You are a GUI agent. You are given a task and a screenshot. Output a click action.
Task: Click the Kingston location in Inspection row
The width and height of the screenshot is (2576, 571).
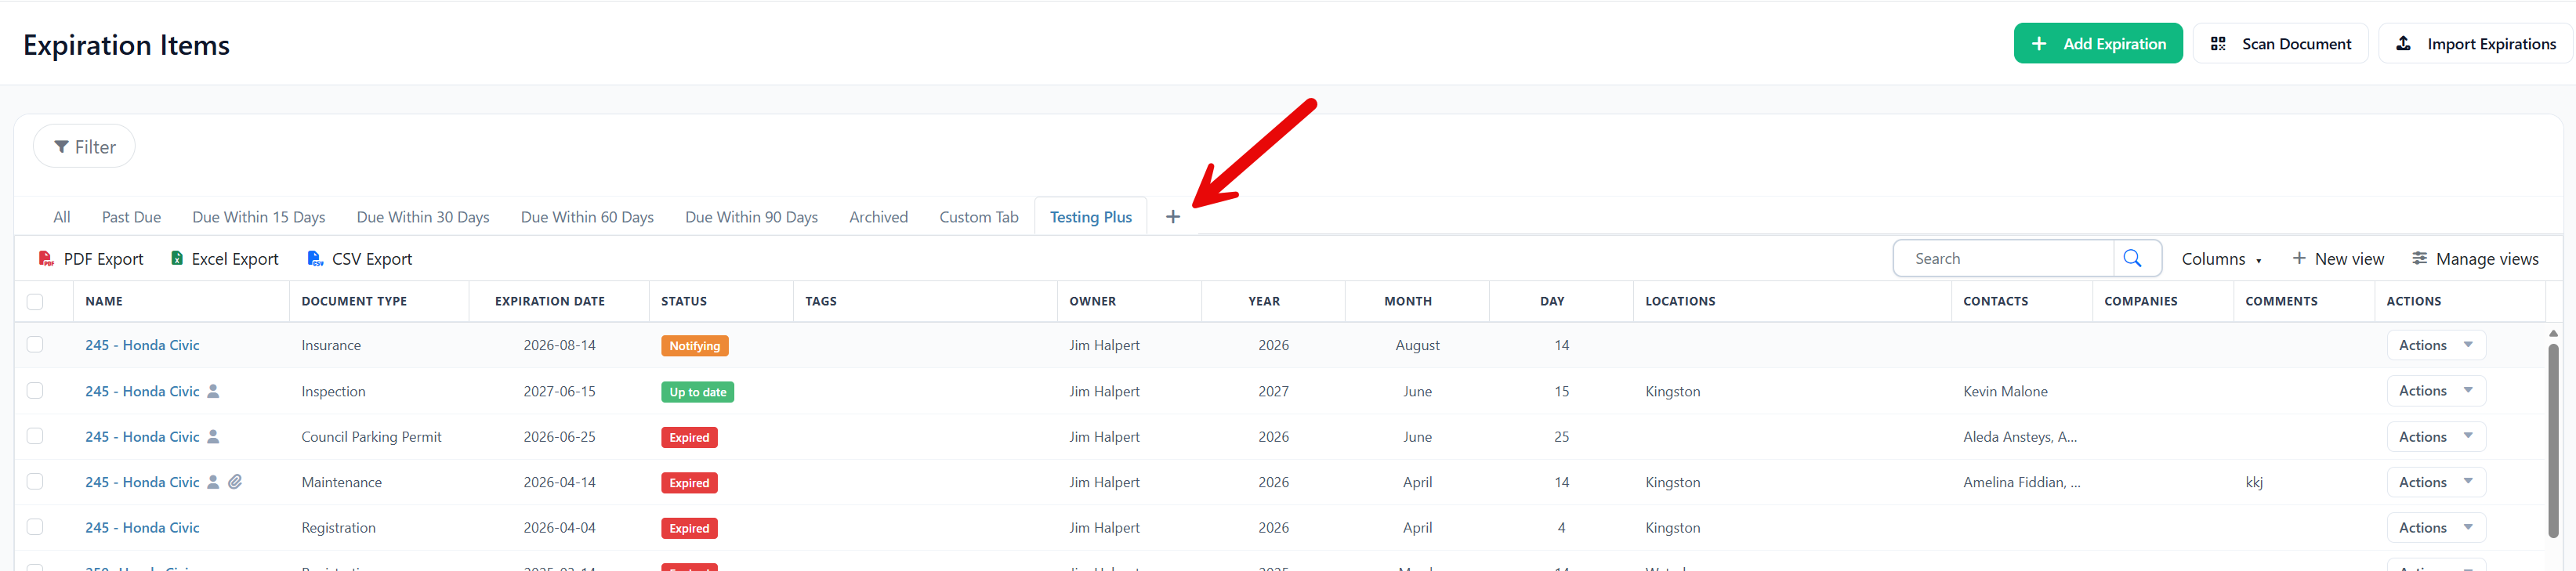pyautogui.click(x=1672, y=391)
